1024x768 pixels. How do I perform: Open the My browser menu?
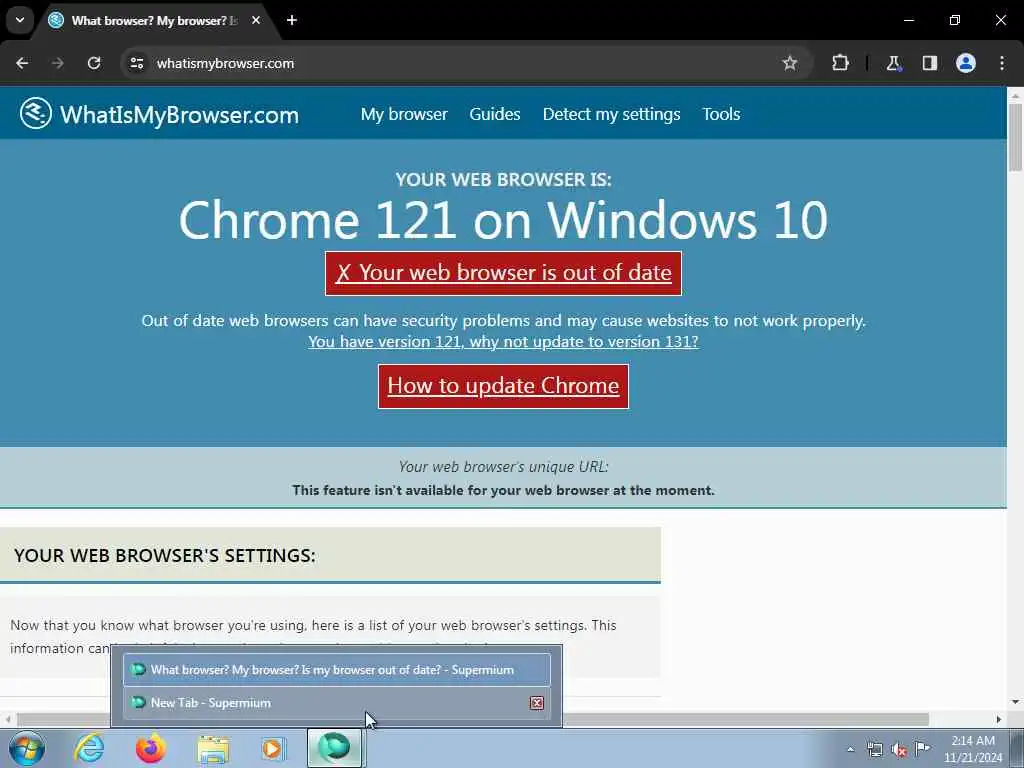tap(404, 114)
